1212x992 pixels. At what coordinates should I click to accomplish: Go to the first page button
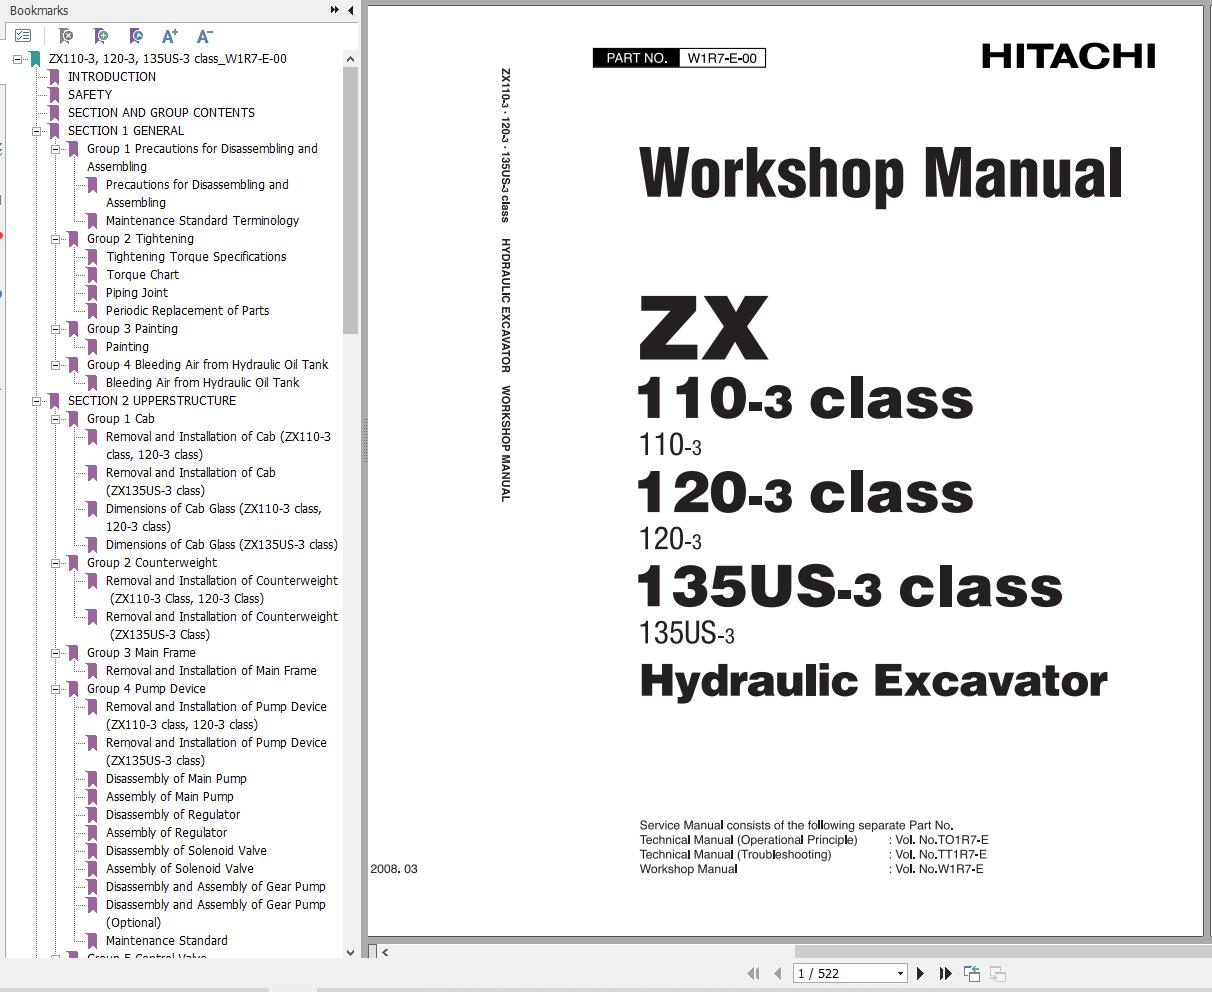[x=753, y=973]
